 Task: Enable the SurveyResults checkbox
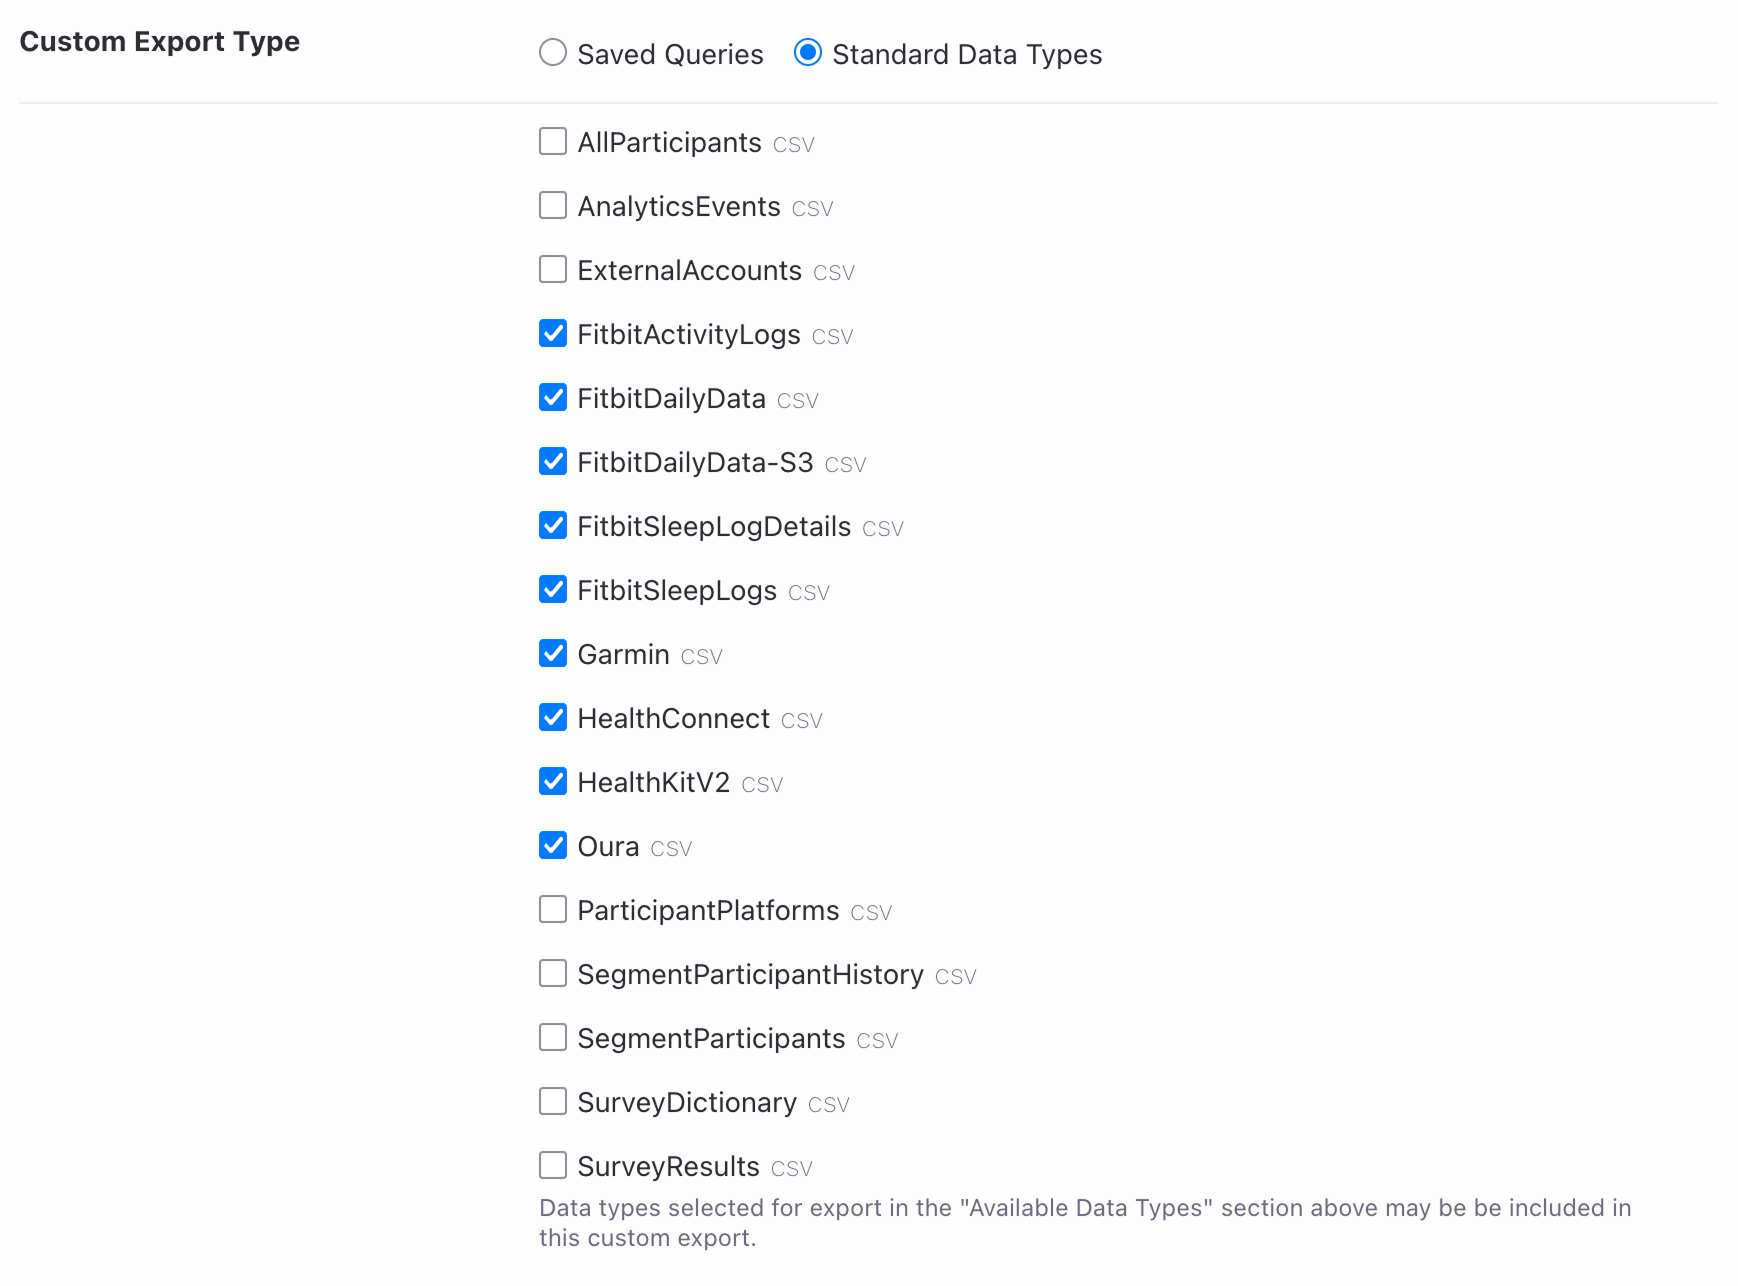[553, 1166]
